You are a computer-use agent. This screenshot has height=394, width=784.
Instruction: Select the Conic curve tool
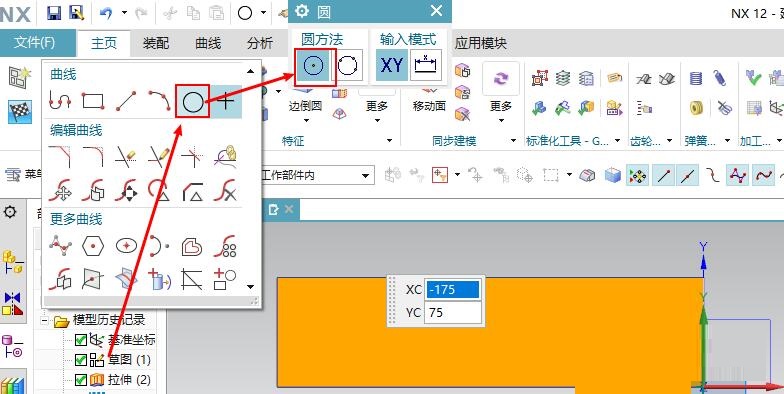click(x=159, y=246)
